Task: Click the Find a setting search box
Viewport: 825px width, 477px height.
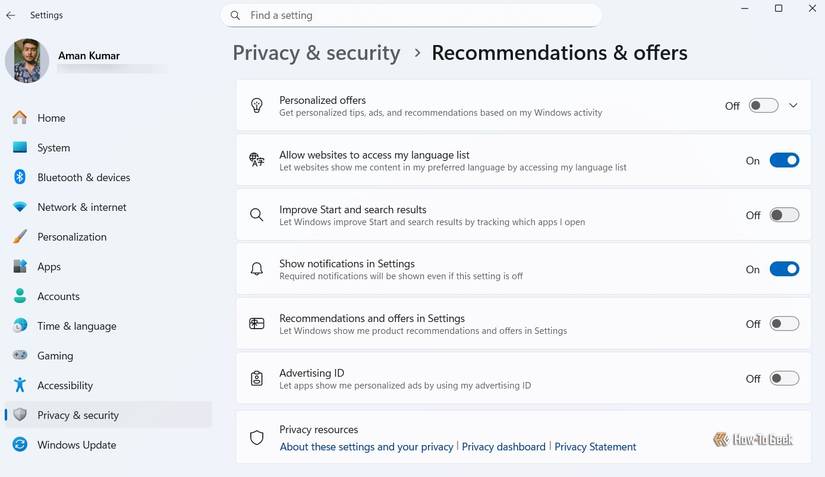Action: (x=420, y=15)
